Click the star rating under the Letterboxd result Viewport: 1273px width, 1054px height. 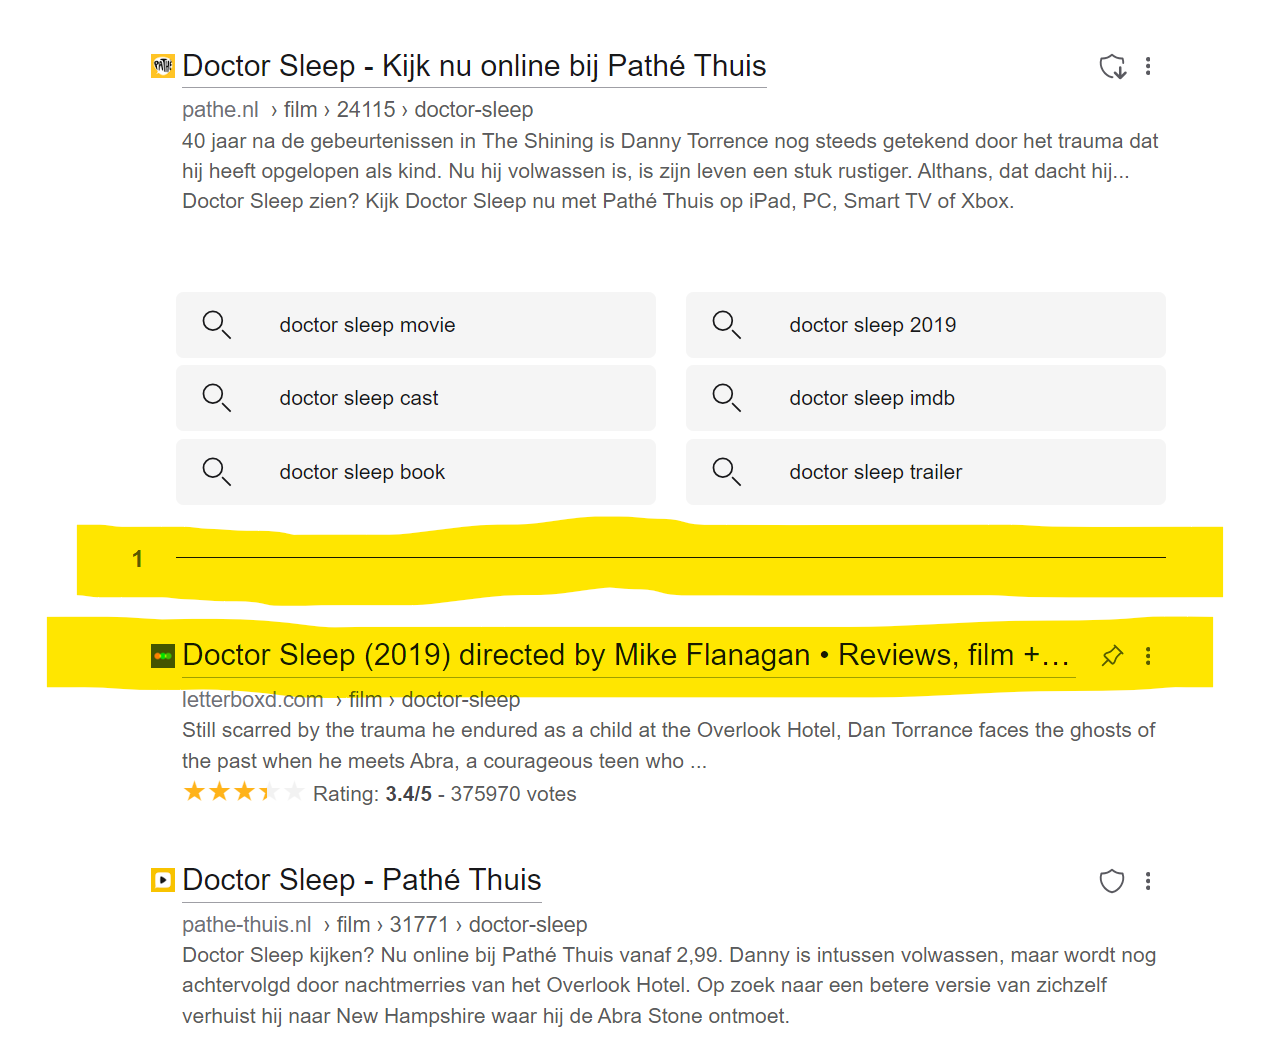coord(243,793)
